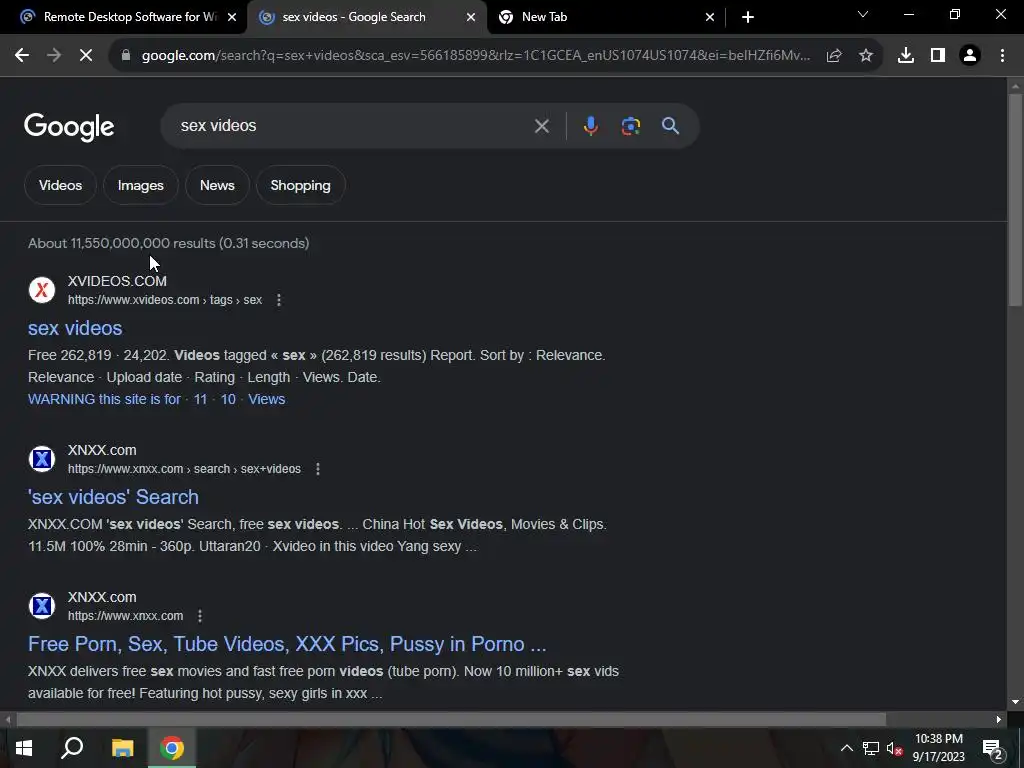Bookmark this page with the star icon
Screen dimensions: 1024x768
point(866,56)
